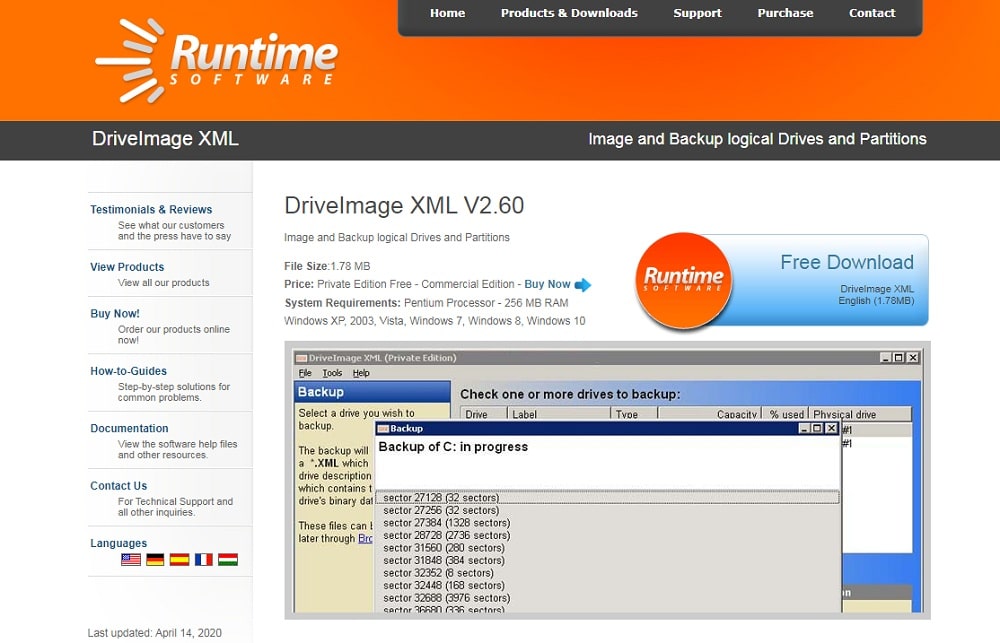Click the blue arrow beside Buy Now
This screenshot has height=643, width=1000.
click(583, 285)
